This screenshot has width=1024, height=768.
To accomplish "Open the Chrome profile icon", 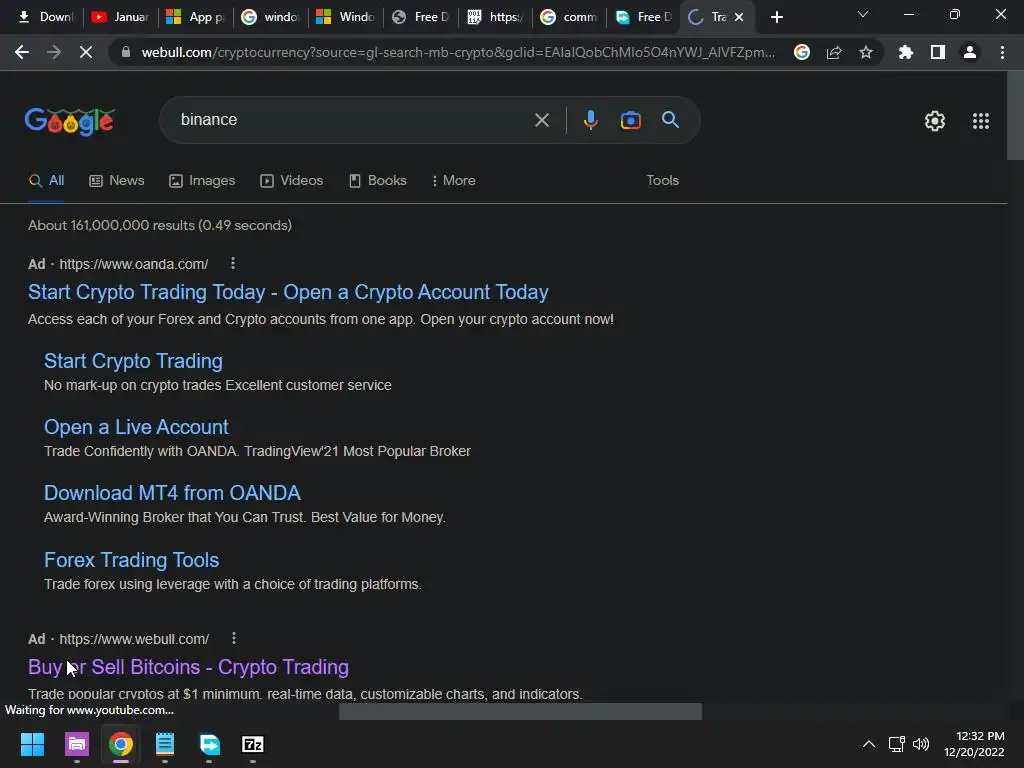I will [970, 52].
